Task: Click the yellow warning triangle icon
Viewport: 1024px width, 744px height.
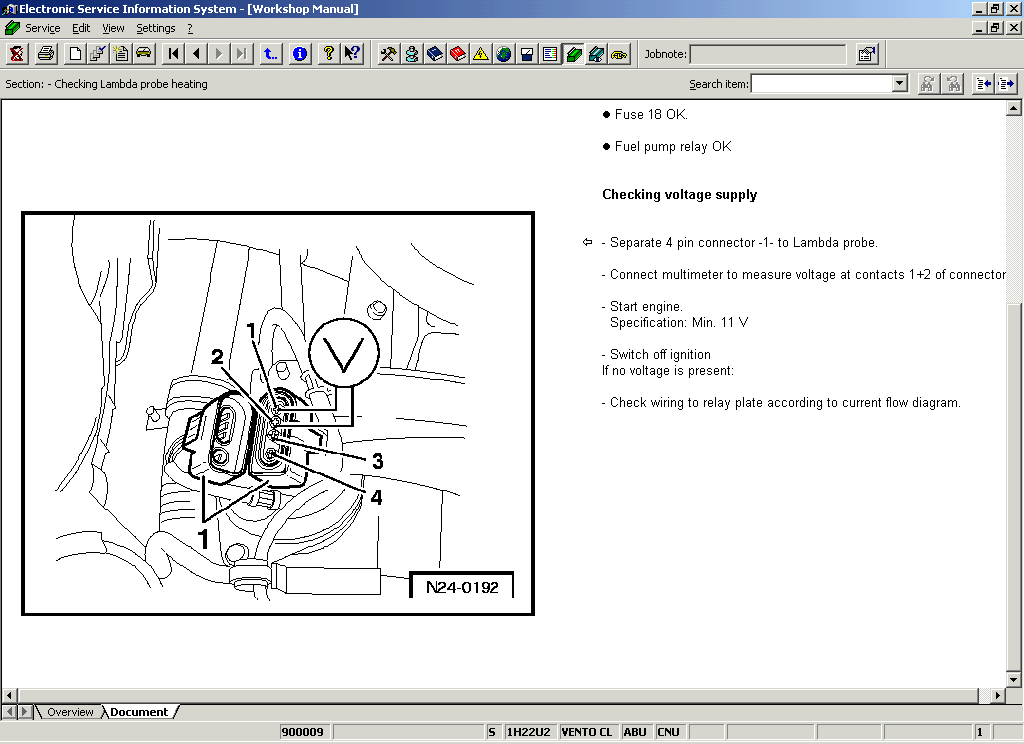Action: [x=481, y=54]
